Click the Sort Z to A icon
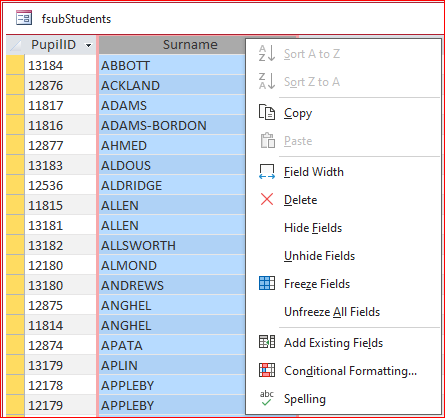Viewport: 445px width, 418px height. (x=267, y=81)
